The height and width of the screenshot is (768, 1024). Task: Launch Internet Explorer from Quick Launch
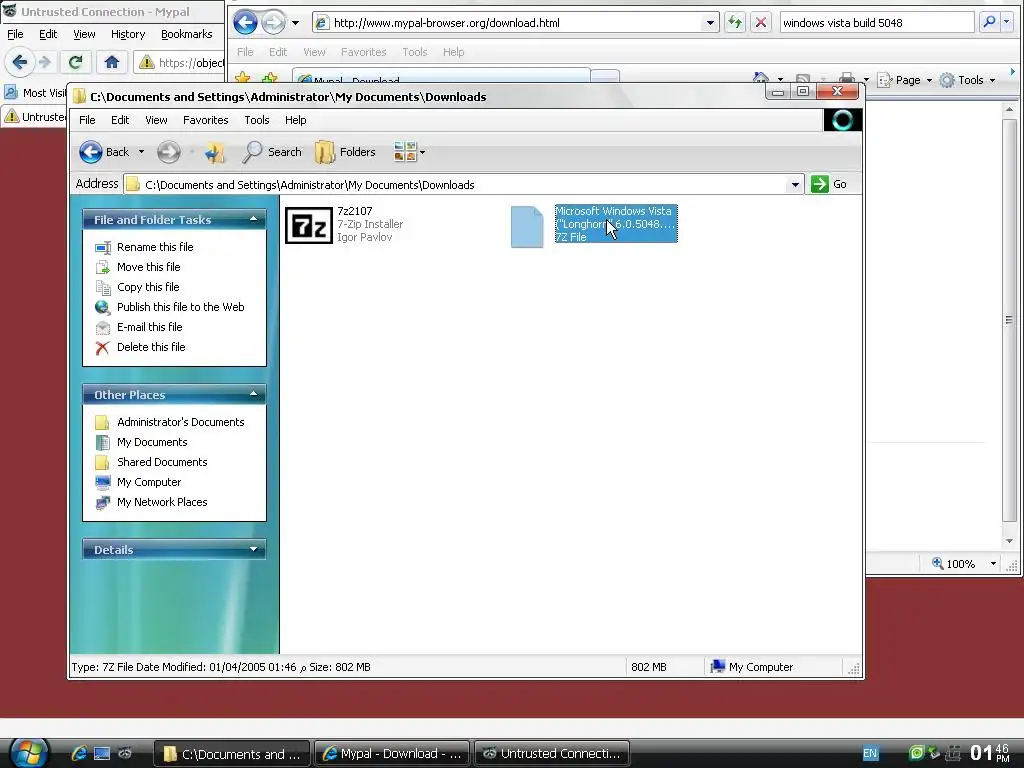pos(79,754)
